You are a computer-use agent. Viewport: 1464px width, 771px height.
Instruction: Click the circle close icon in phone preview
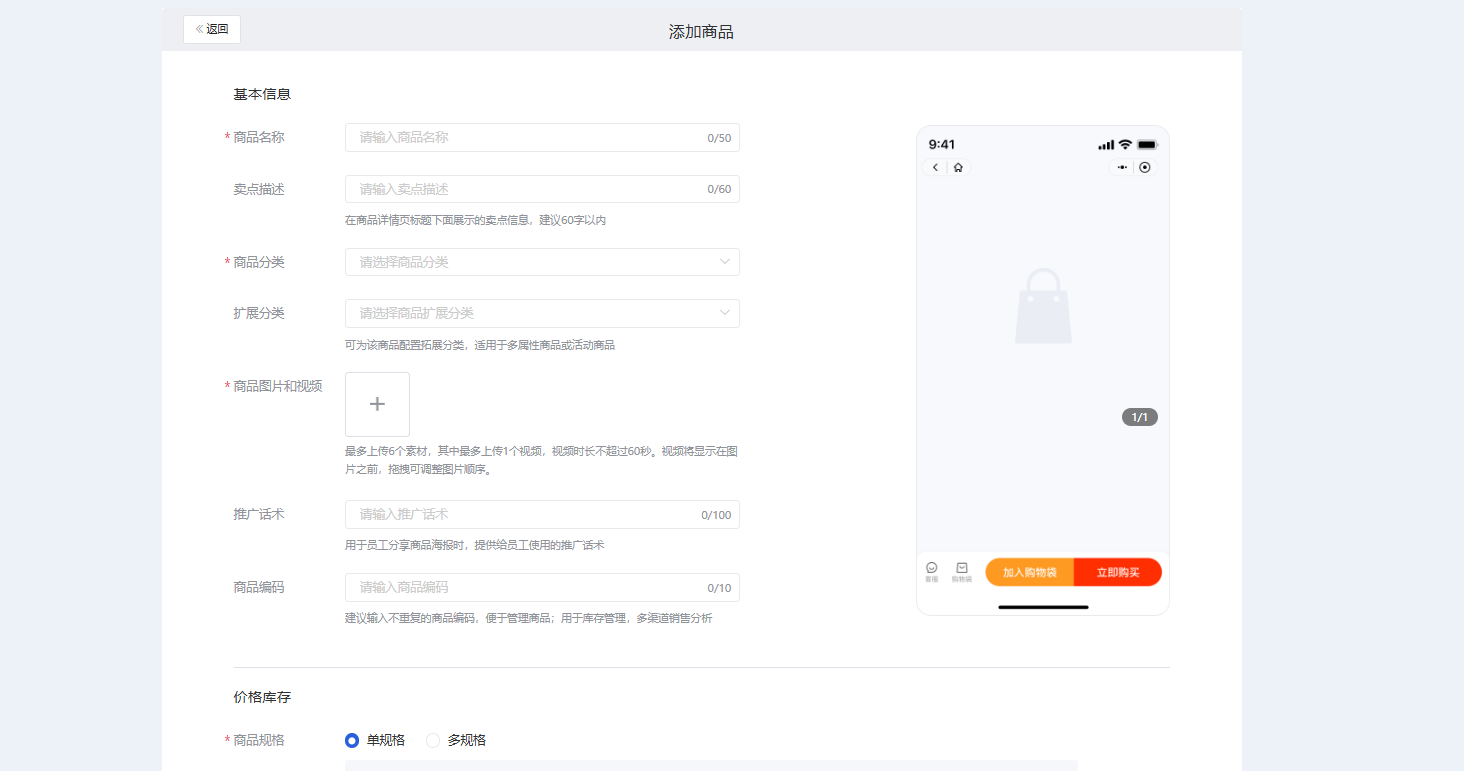pyautogui.click(x=1145, y=167)
